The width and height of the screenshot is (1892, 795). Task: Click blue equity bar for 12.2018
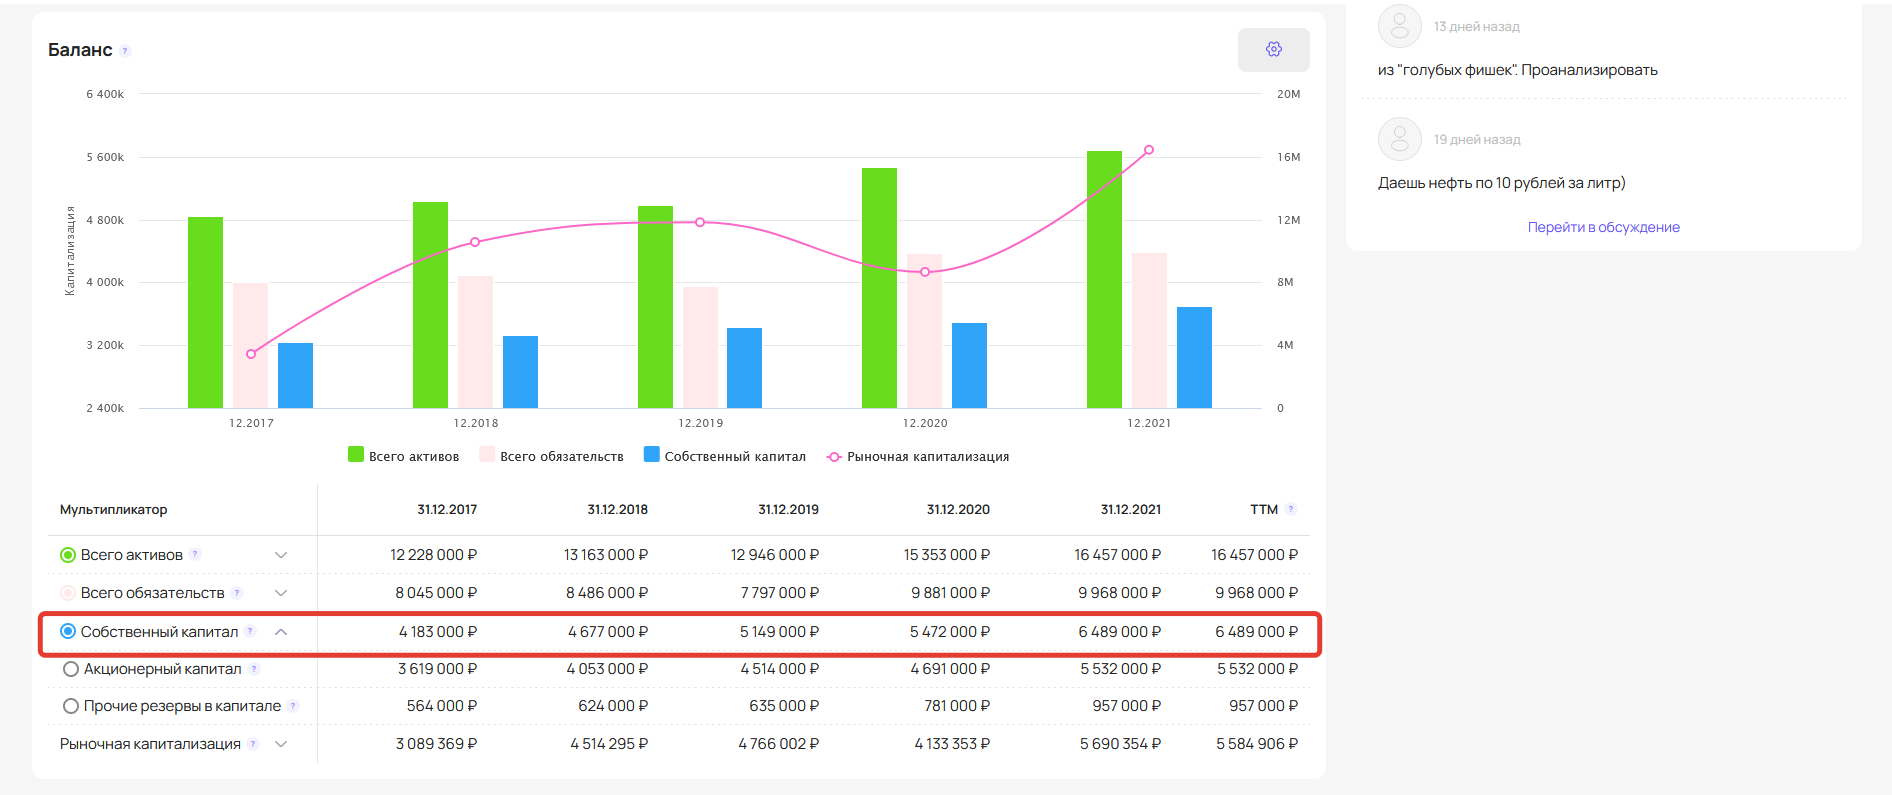click(x=520, y=372)
